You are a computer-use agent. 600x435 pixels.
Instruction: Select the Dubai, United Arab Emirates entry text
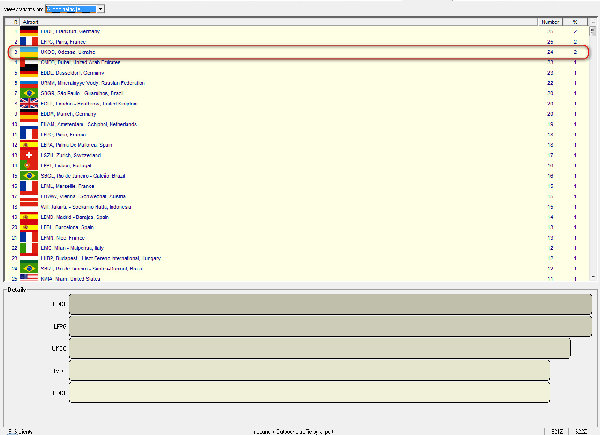point(80,62)
